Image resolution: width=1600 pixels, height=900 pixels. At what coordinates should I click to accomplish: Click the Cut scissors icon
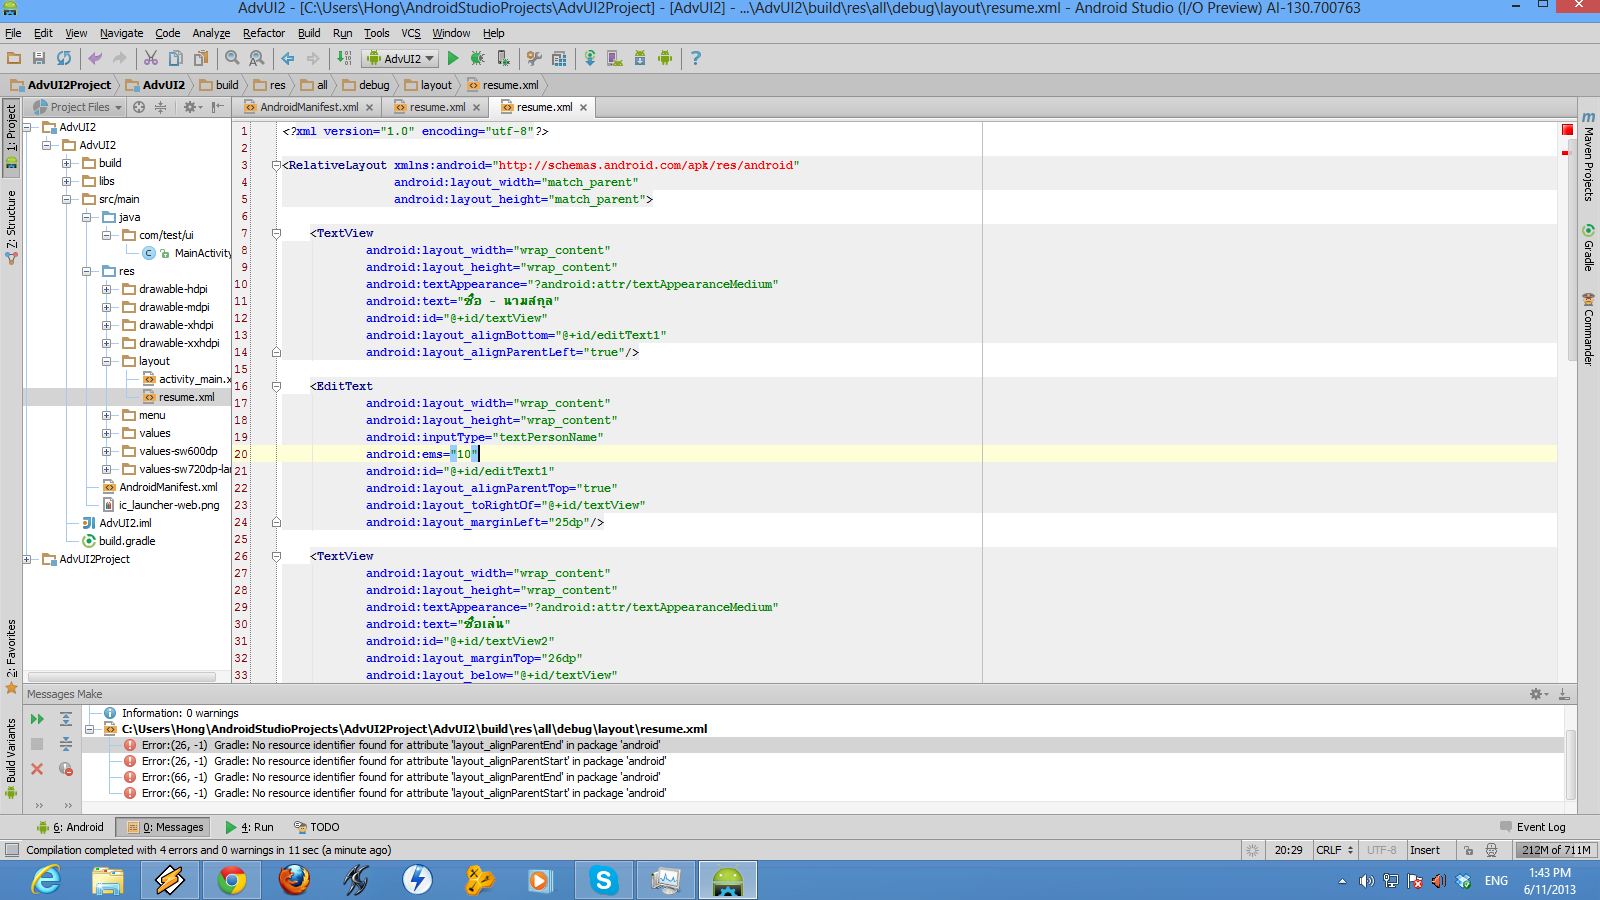tap(151, 59)
